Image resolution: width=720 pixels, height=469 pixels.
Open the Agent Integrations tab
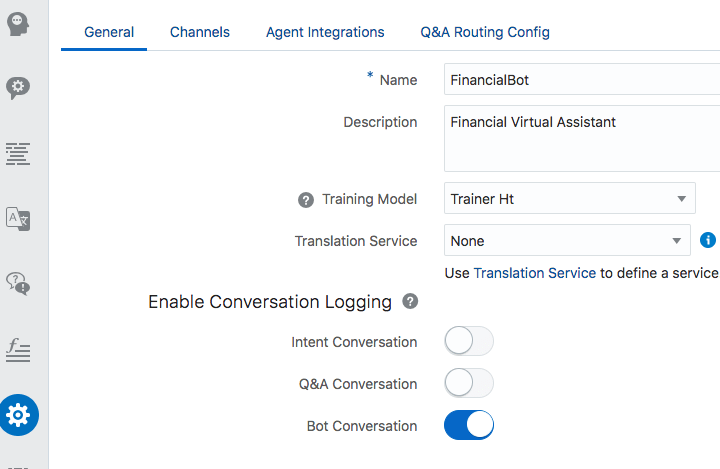(325, 32)
